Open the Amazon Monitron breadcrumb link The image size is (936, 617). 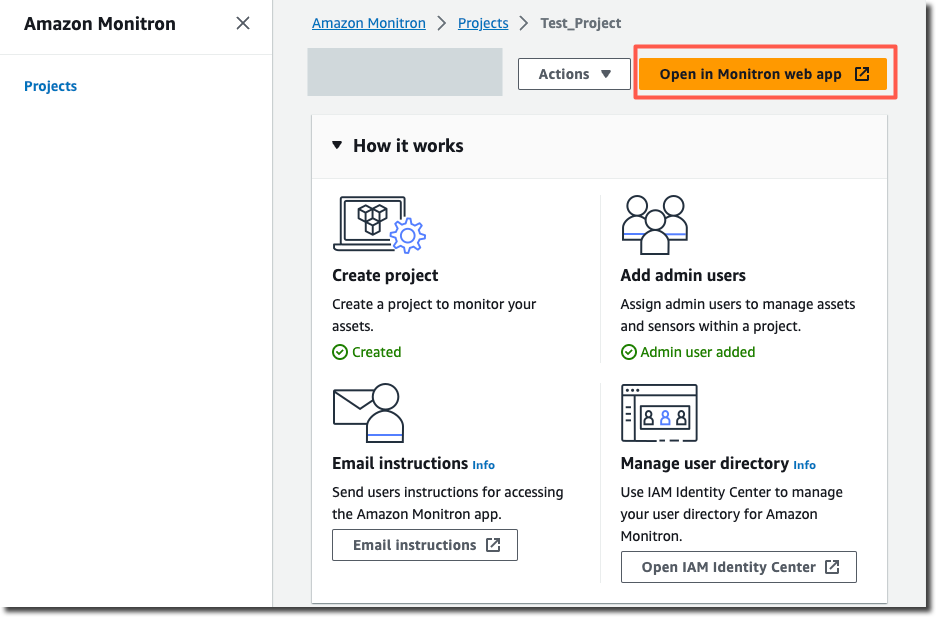368,23
